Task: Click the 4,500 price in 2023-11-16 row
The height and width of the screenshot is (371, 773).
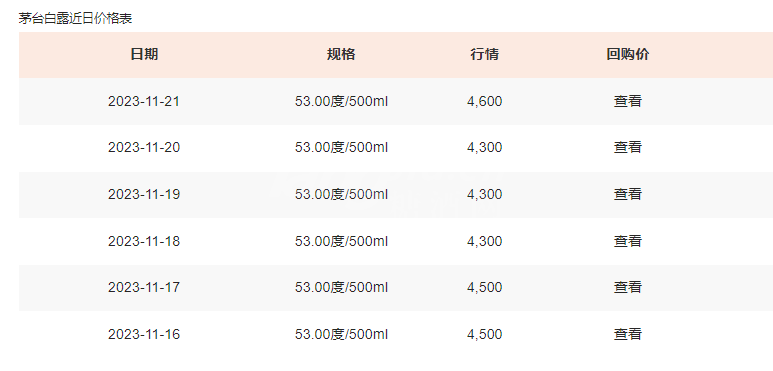Action: [x=485, y=334]
